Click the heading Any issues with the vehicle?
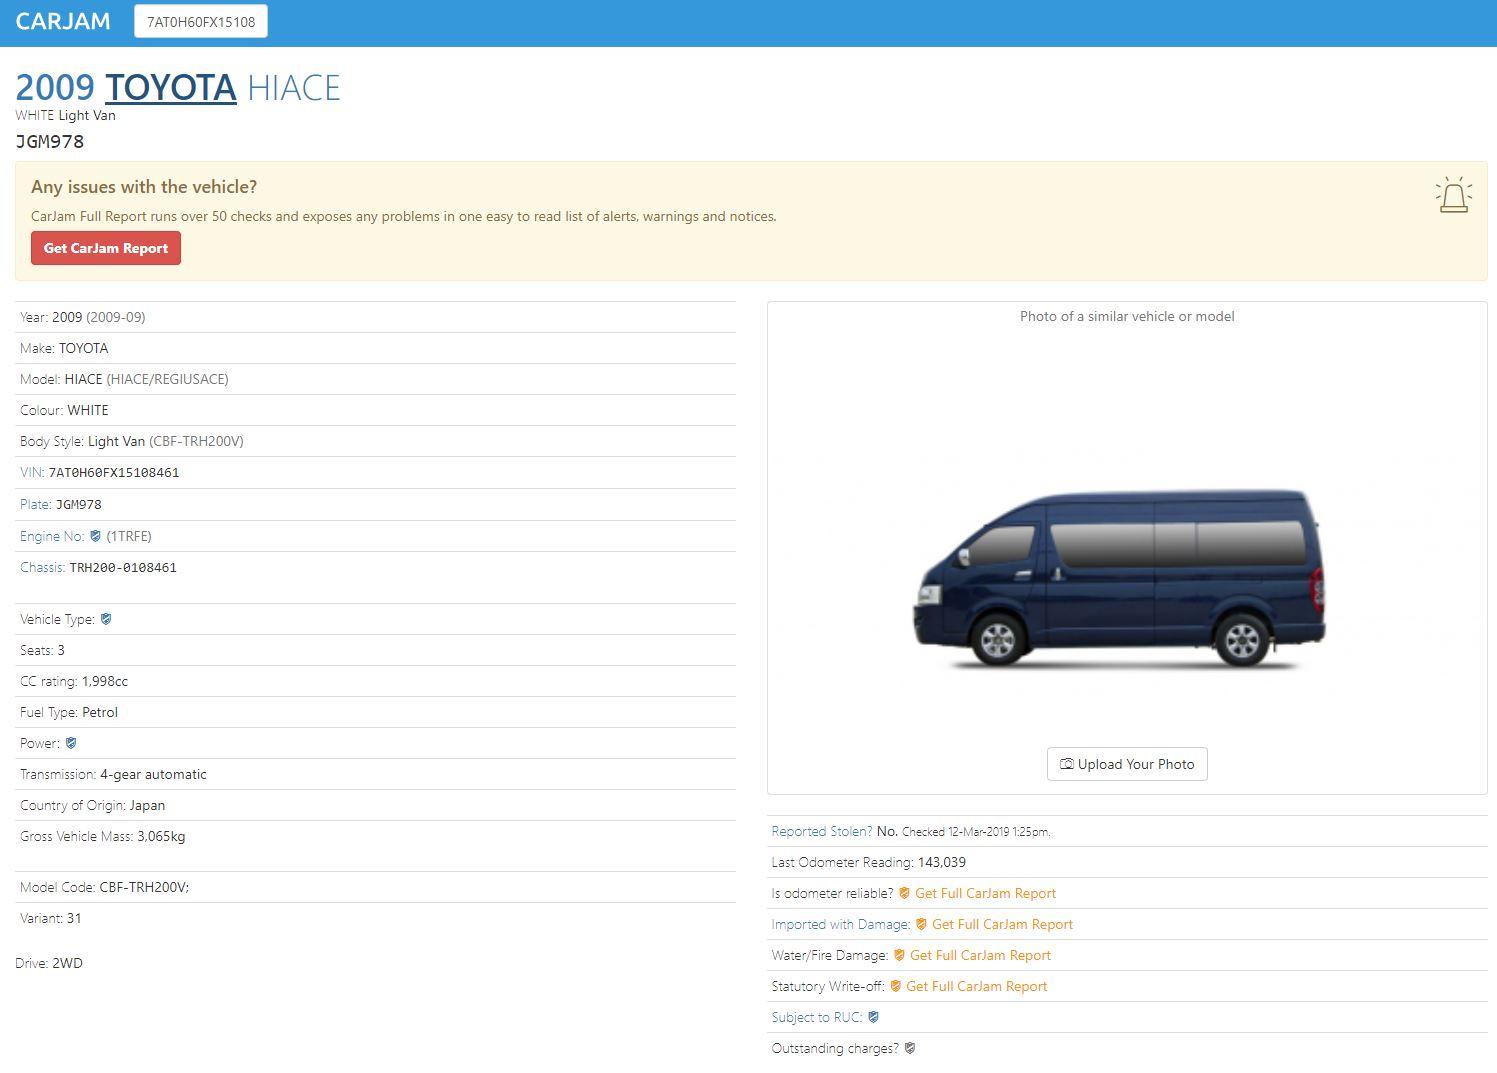Image resolution: width=1497 pixels, height=1073 pixels. (x=144, y=187)
